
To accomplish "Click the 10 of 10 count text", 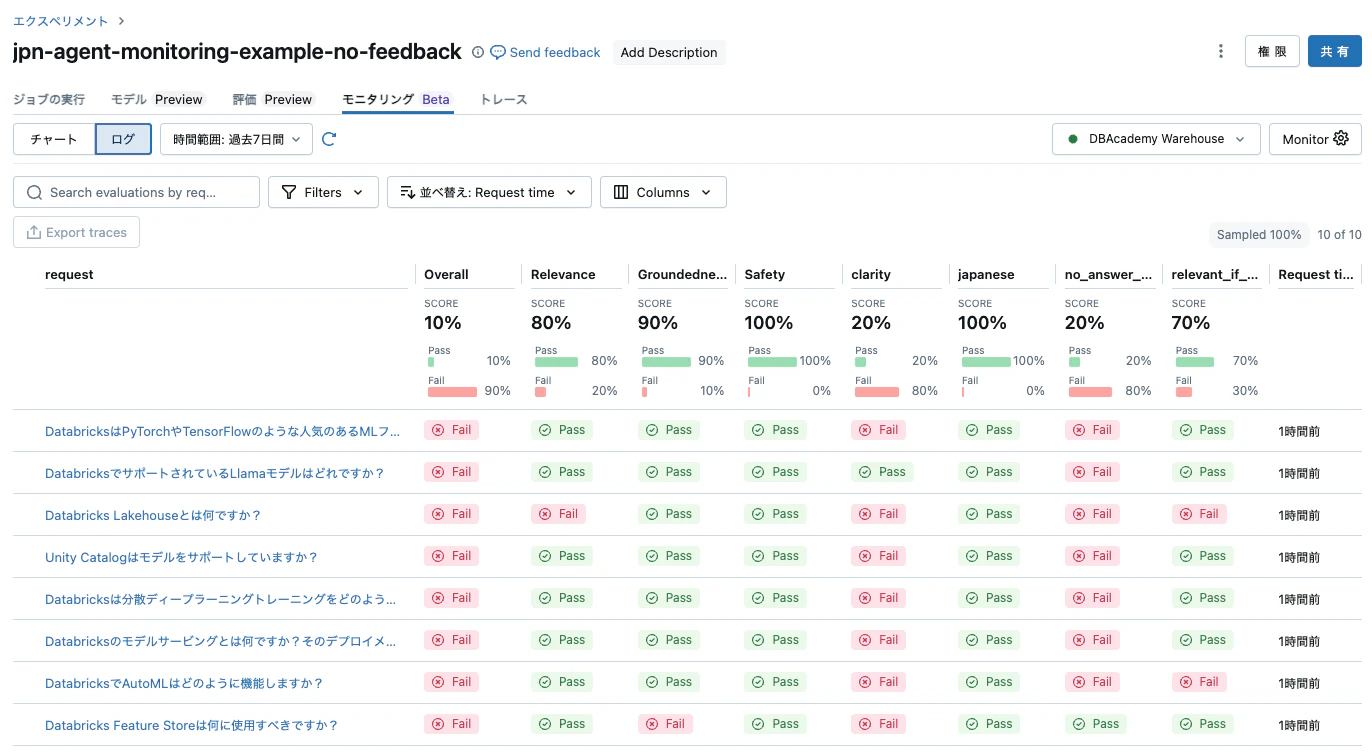I will (1340, 235).
